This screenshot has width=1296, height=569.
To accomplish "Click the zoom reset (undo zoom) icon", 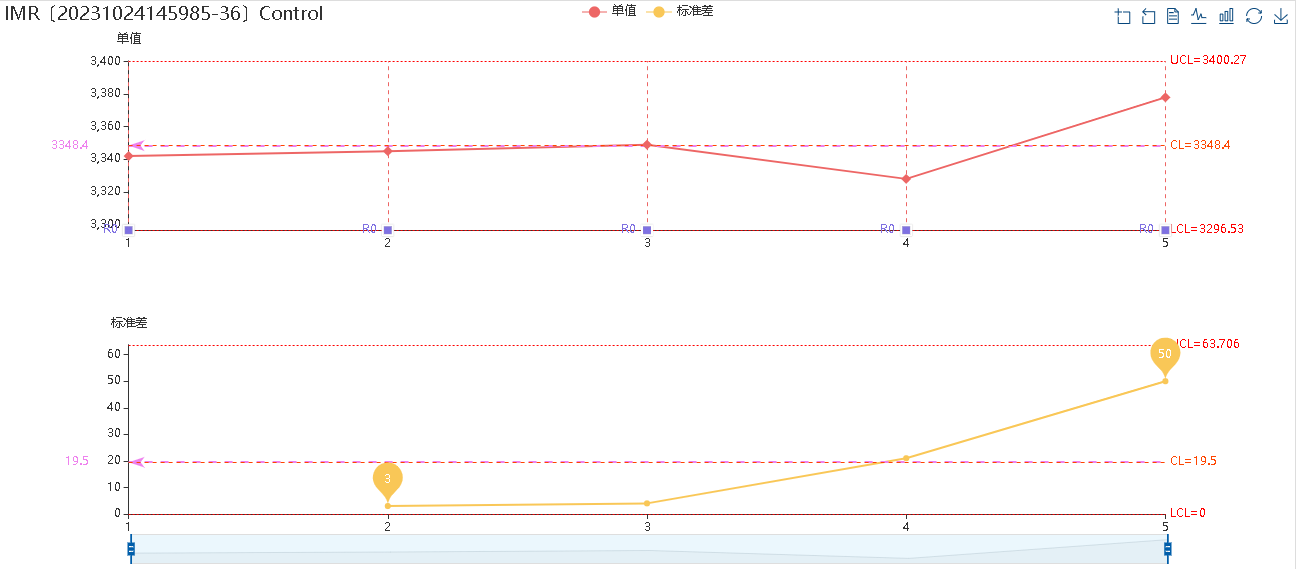I will 1148,16.
